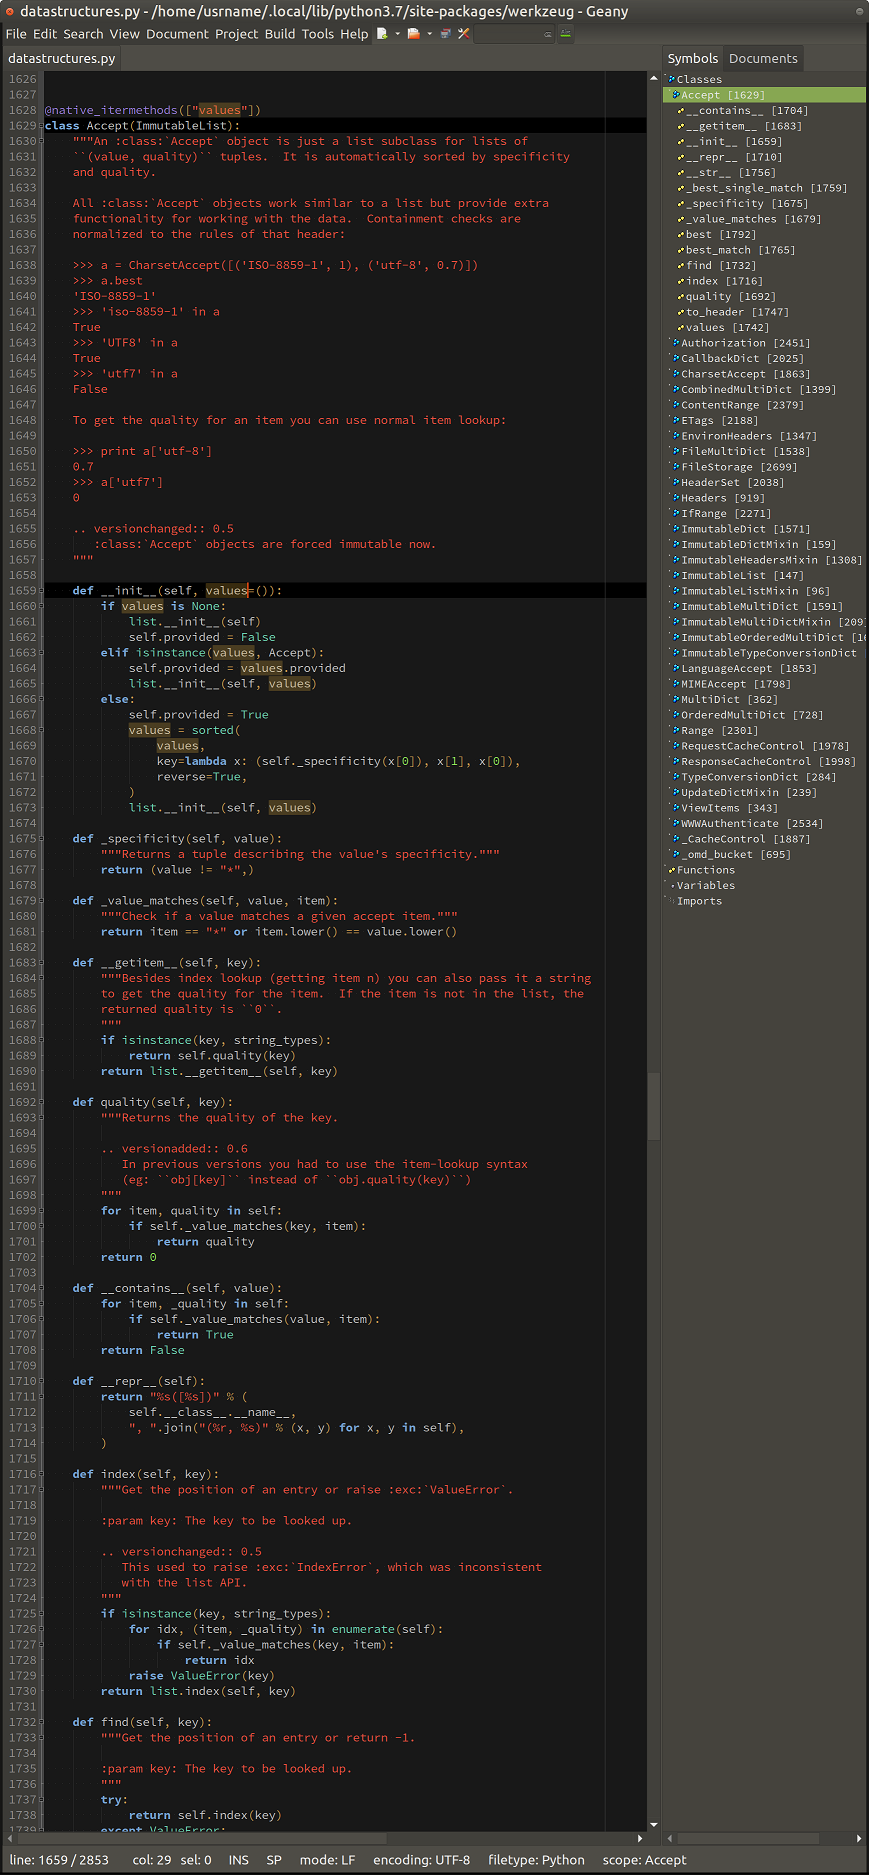The height and width of the screenshot is (1875, 869).
Task: Click the Go to line toolbar icon
Action: [x=565, y=34]
